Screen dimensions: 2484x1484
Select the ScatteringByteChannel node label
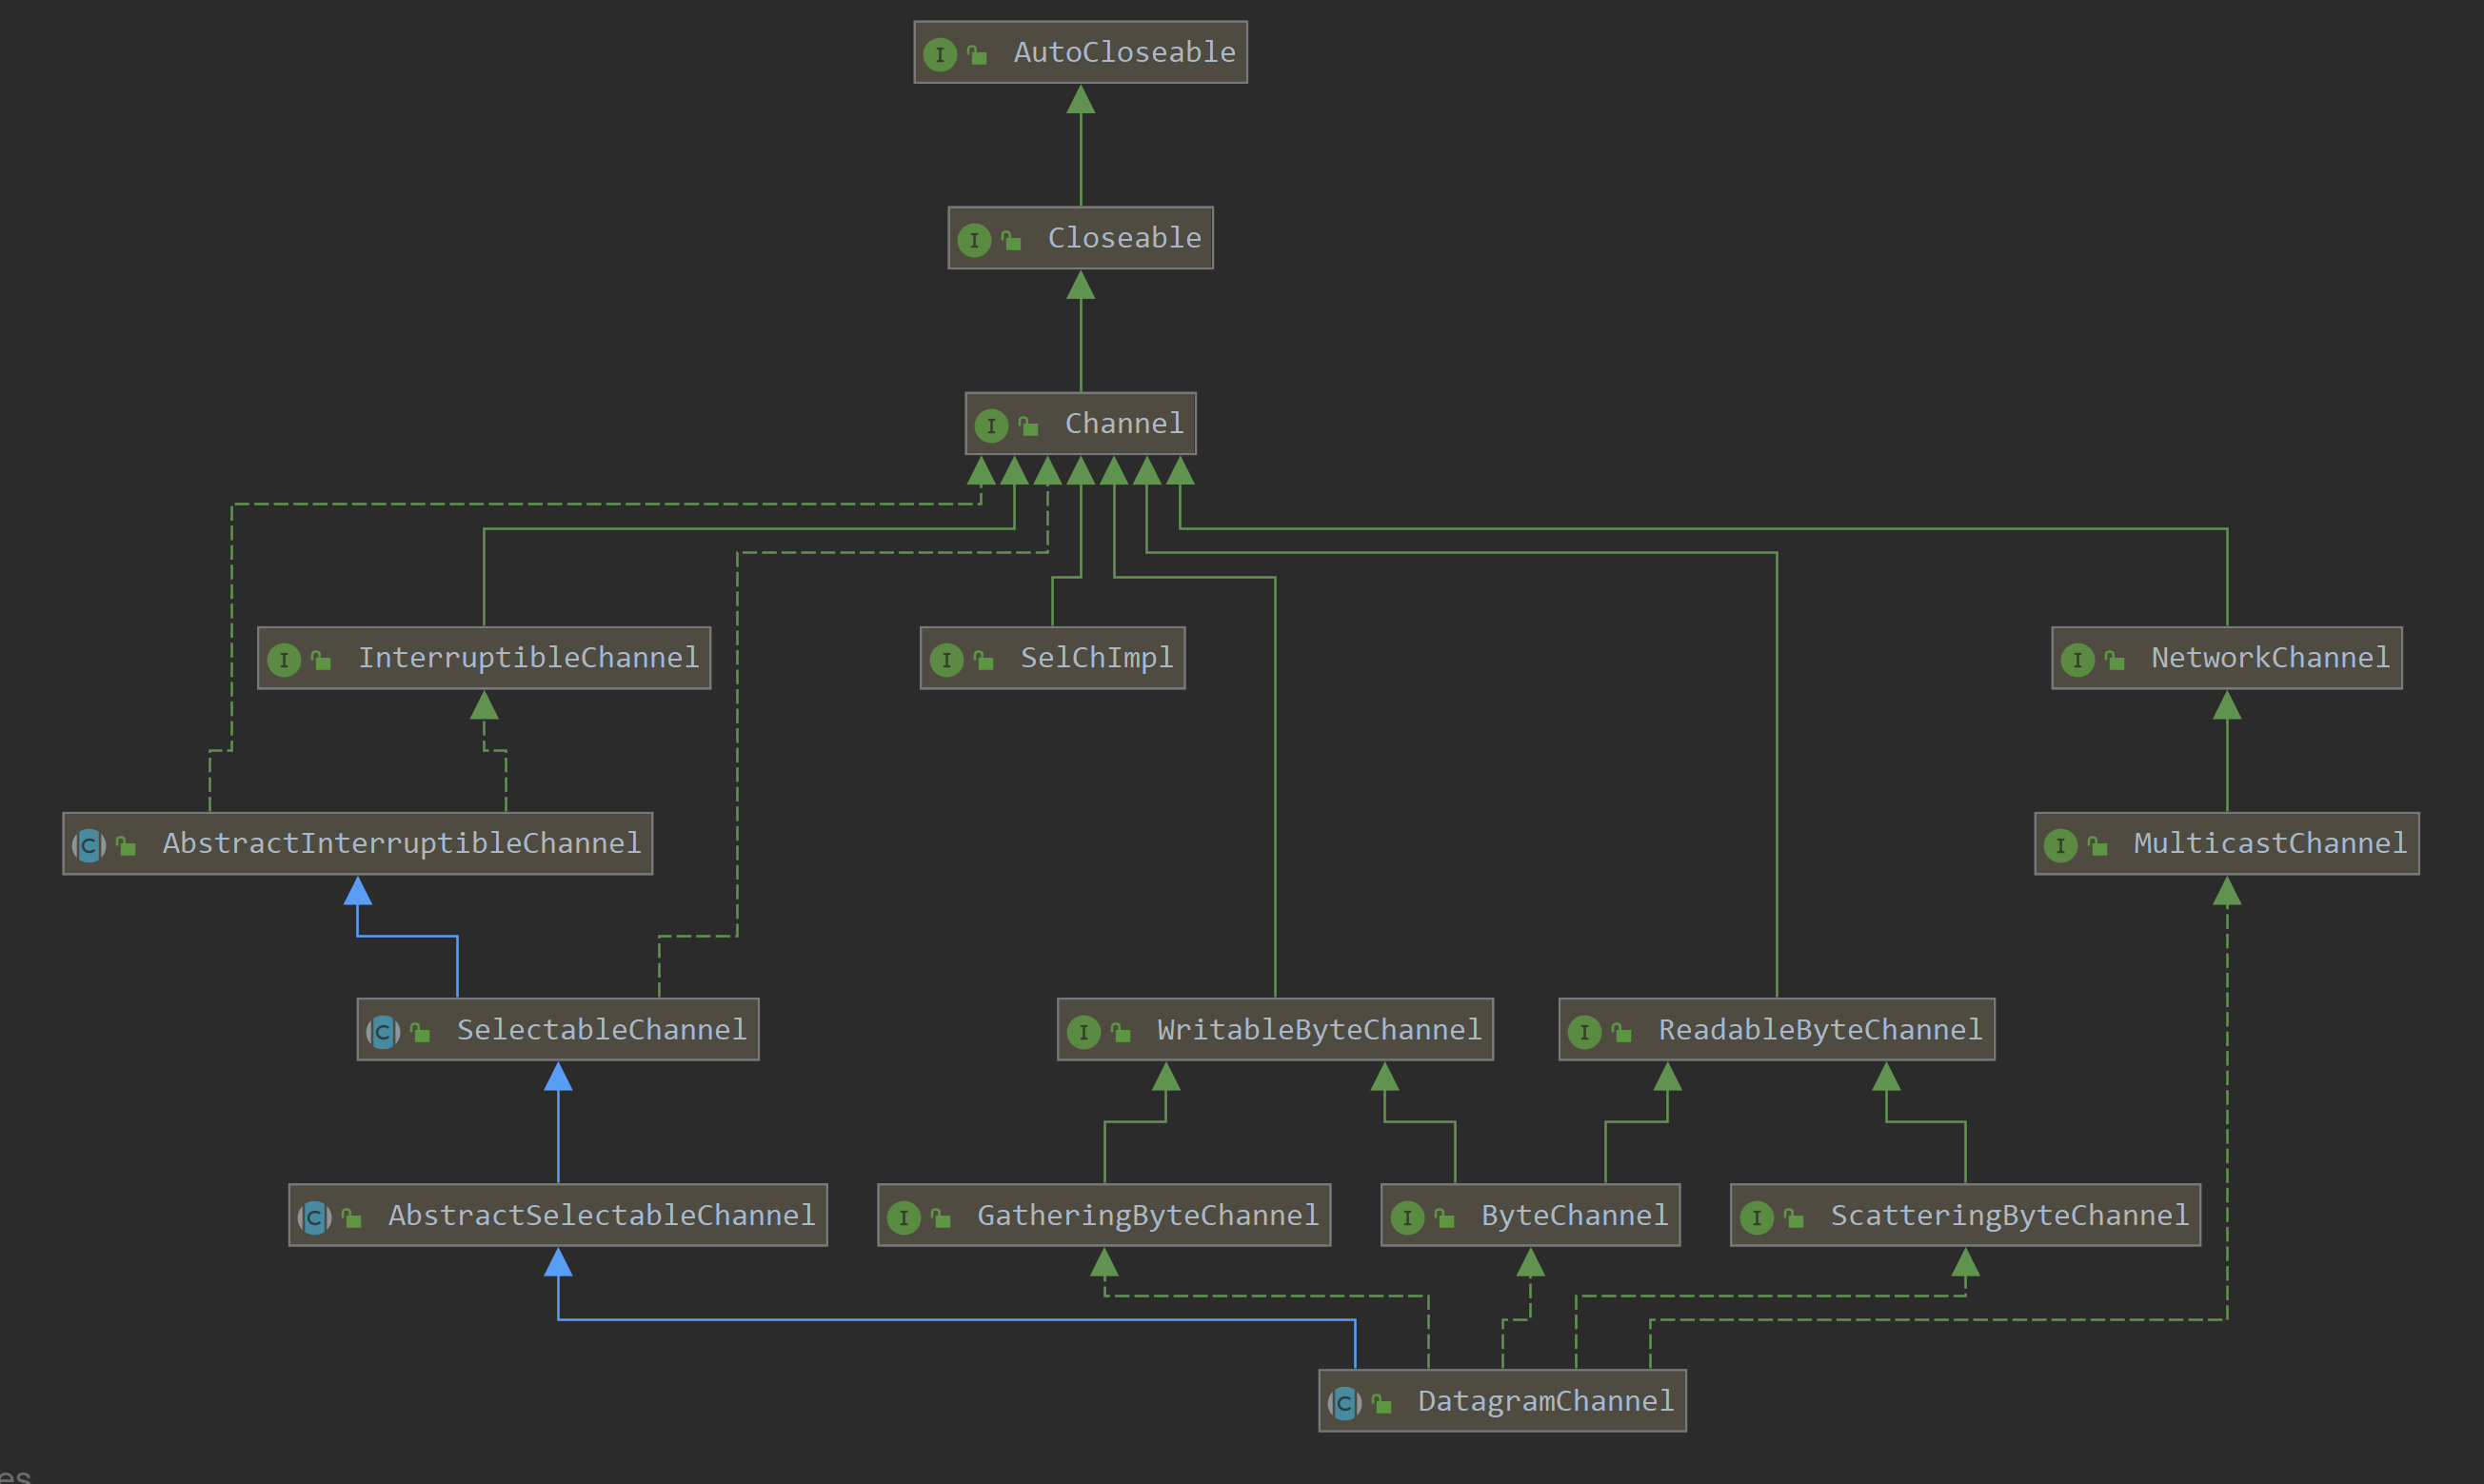[x=2008, y=1216]
